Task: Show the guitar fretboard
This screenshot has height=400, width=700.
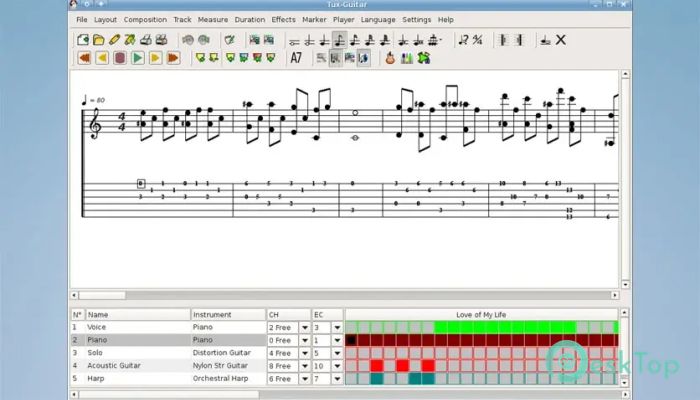Action: [391, 58]
